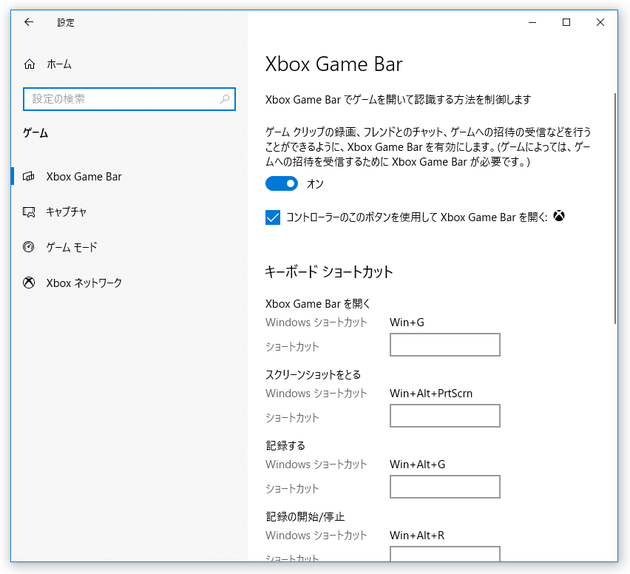Viewport: 630px width, 574px height.
Task: Go to ホーム settings page
Action: (129, 64)
